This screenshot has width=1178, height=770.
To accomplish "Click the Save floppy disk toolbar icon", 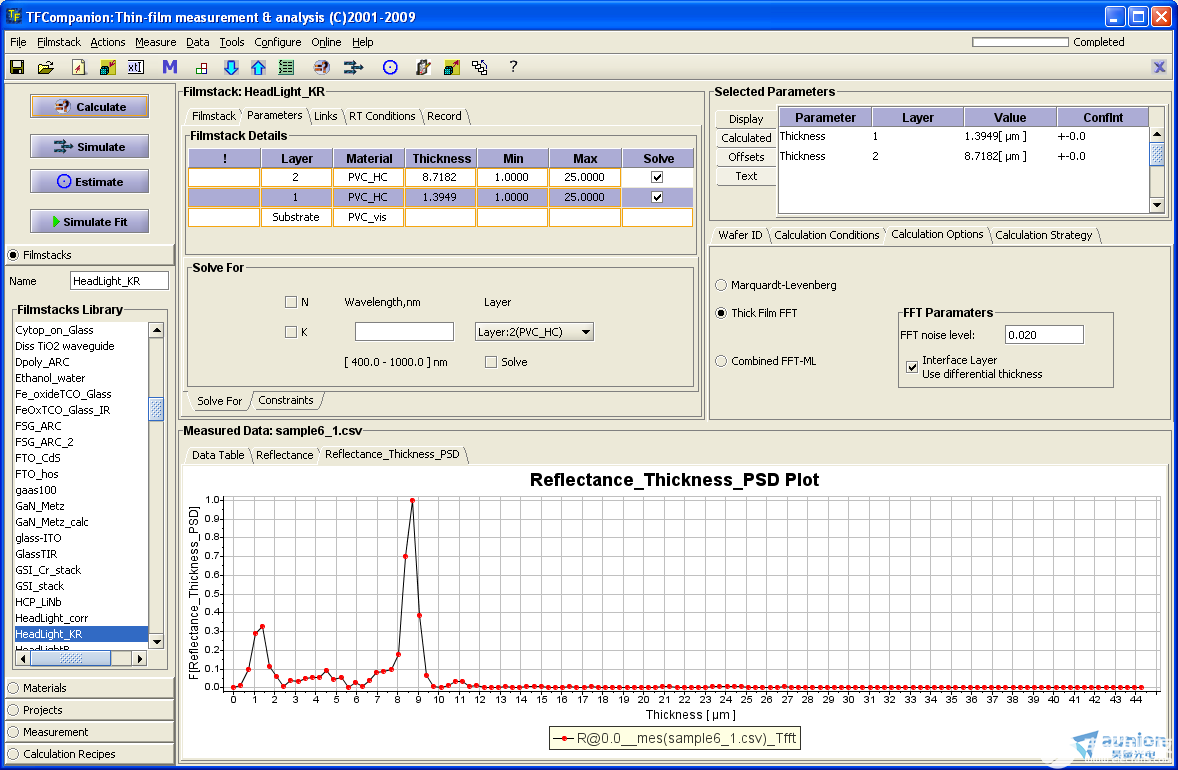I will tap(17, 67).
